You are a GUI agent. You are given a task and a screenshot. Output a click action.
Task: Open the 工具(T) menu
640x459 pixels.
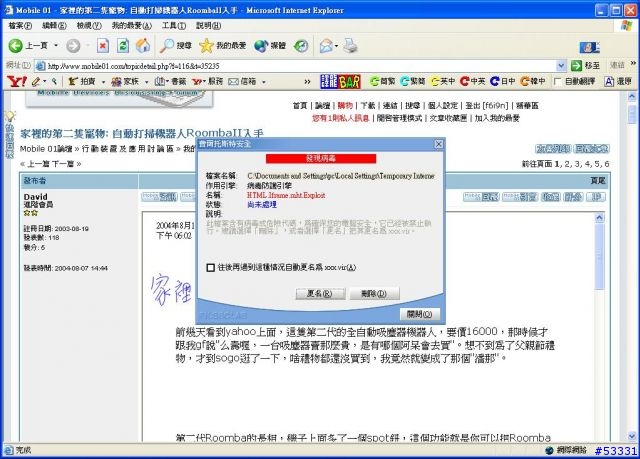(x=174, y=26)
